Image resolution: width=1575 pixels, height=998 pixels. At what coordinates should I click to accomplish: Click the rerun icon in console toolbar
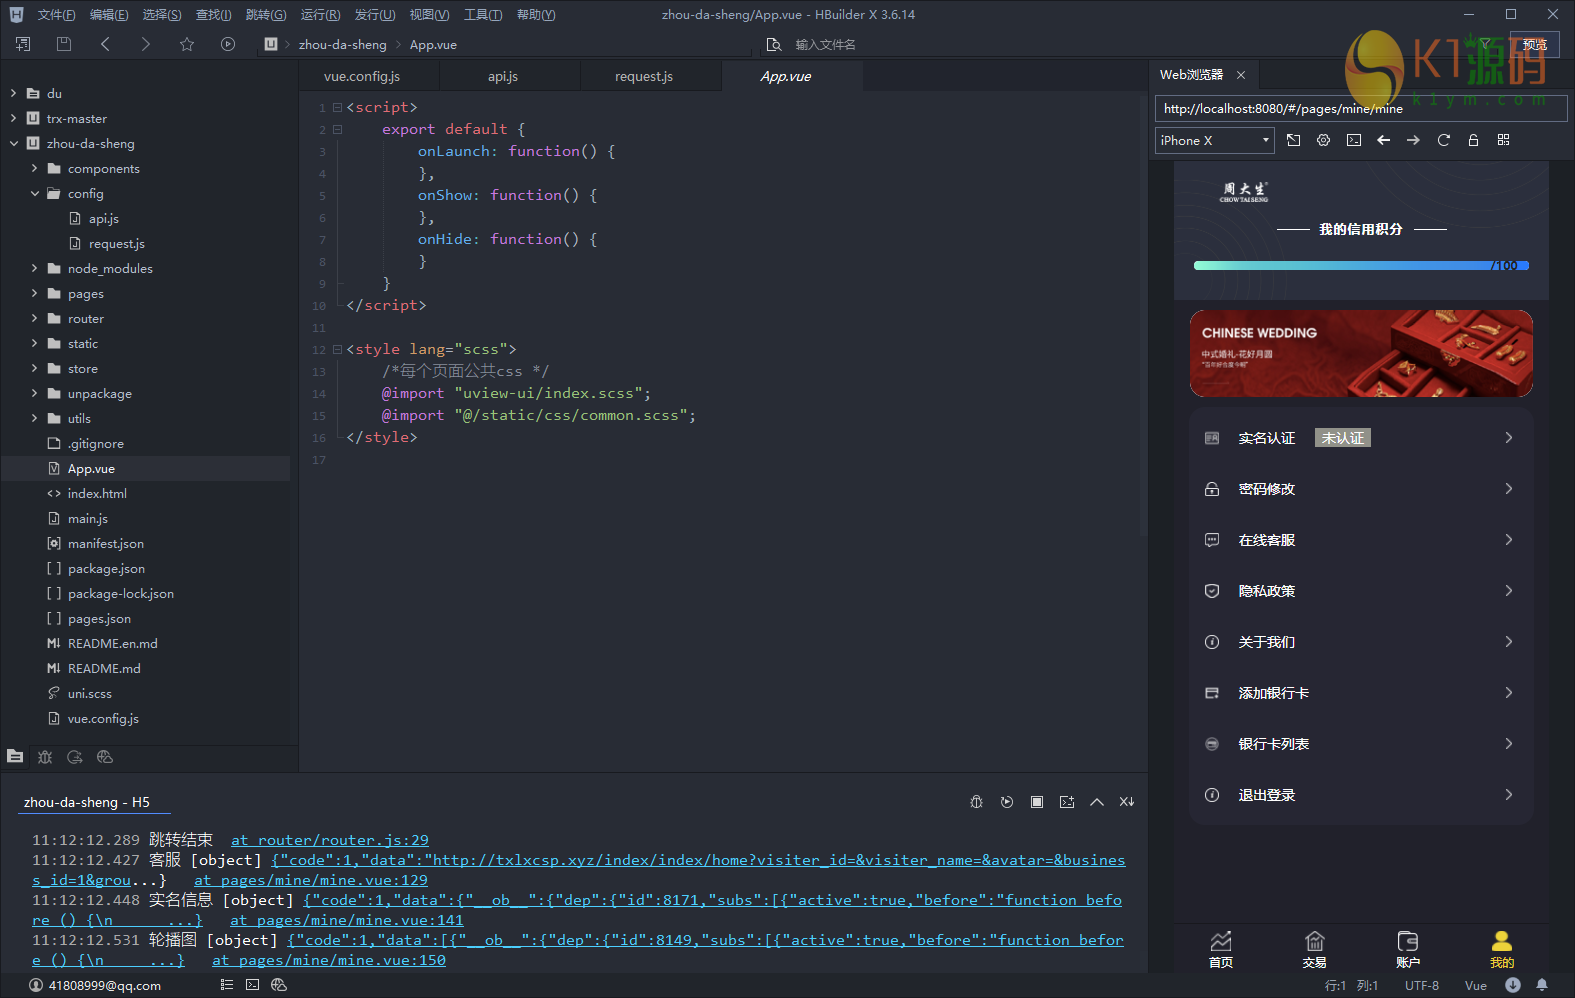click(1007, 802)
